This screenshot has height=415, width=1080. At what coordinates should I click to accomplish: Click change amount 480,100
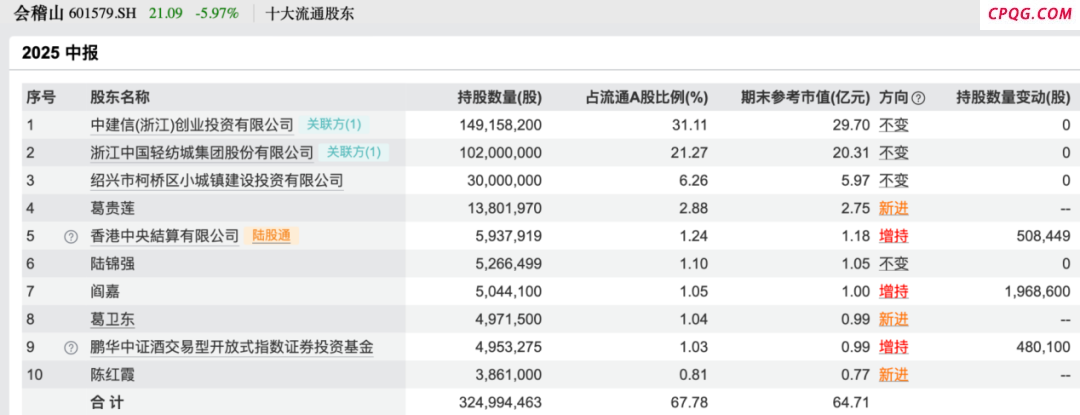point(1043,348)
